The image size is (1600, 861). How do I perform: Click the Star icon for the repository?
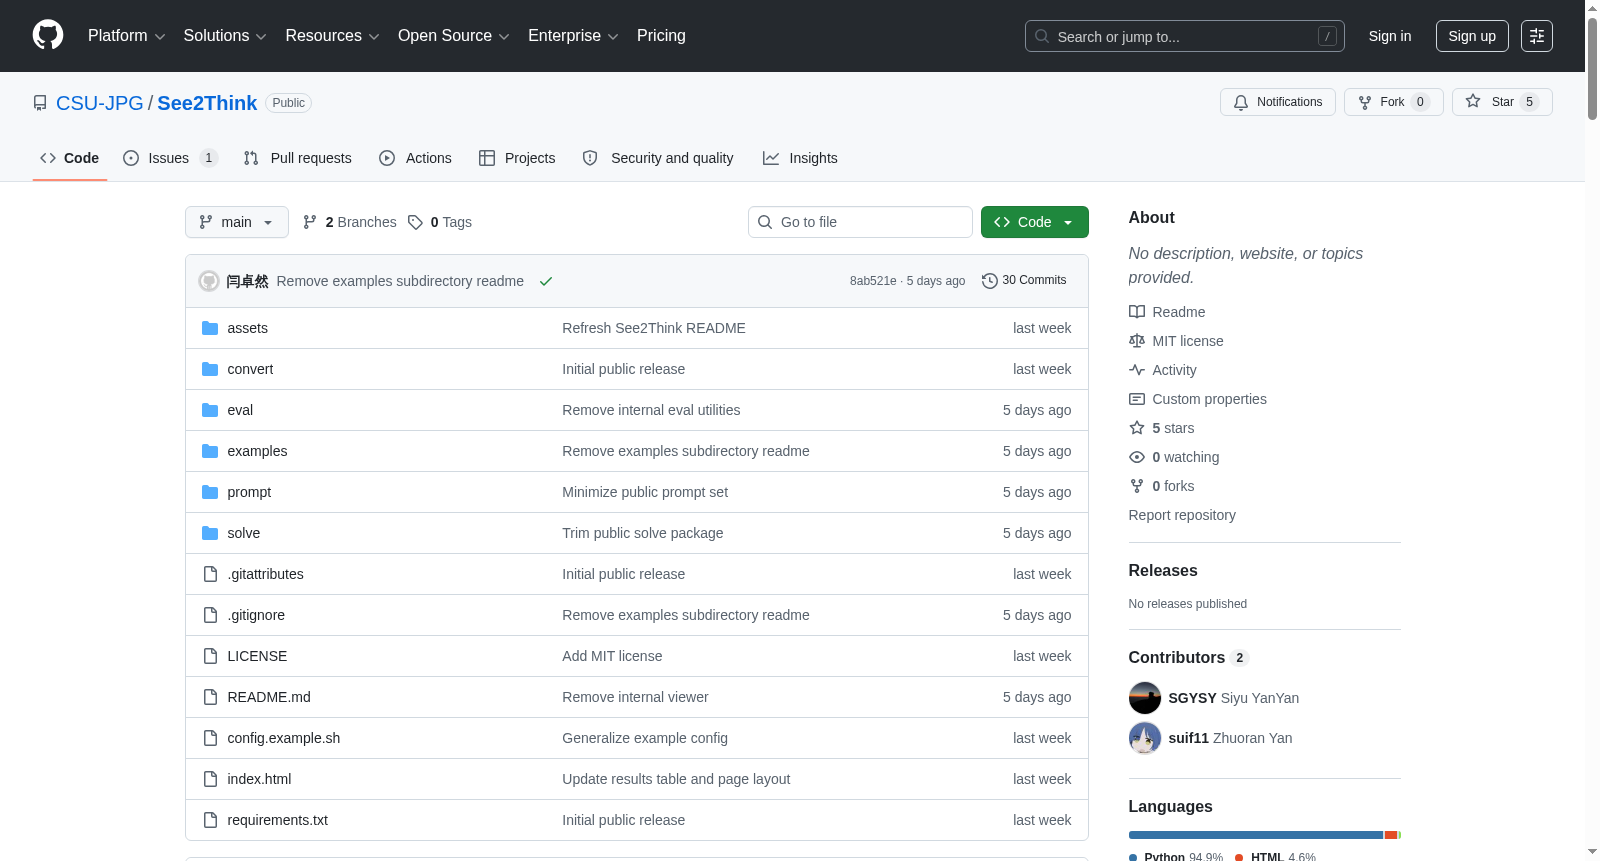1473,101
